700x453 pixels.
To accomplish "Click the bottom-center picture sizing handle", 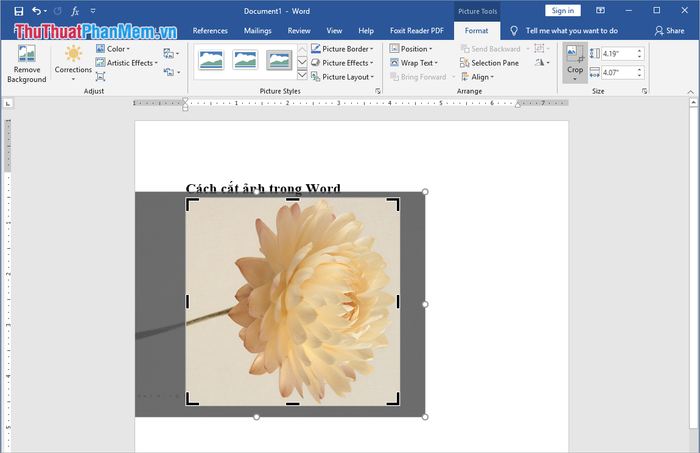I will point(256,417).
